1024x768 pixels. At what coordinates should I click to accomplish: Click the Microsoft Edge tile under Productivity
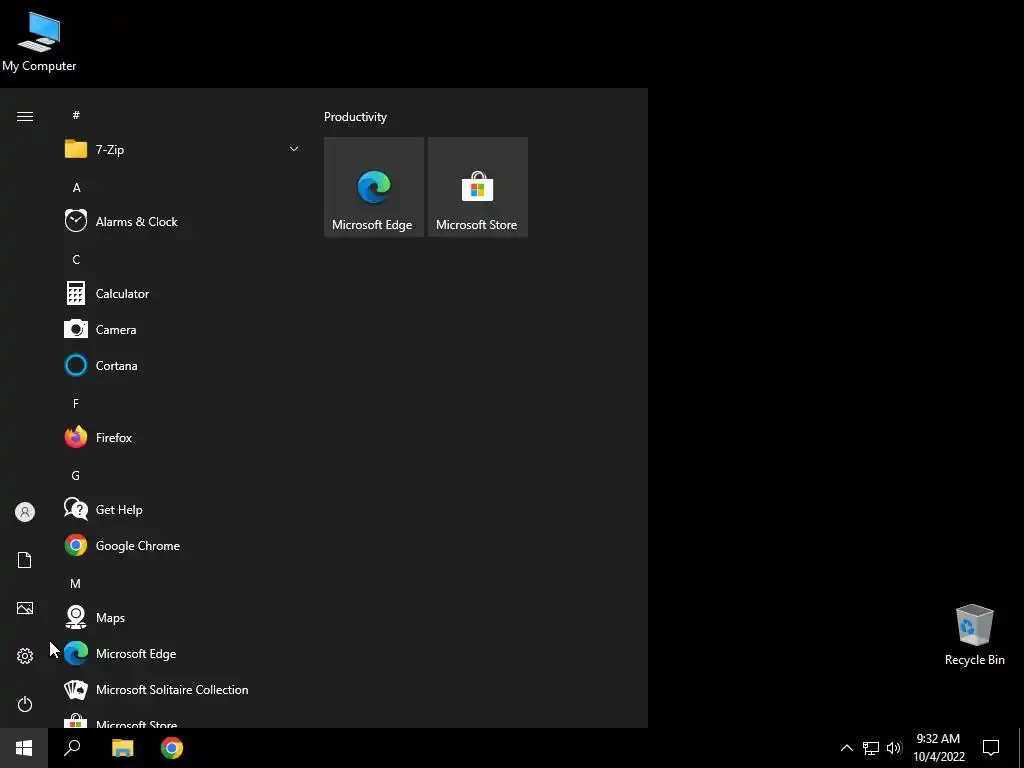click(374, 187)
